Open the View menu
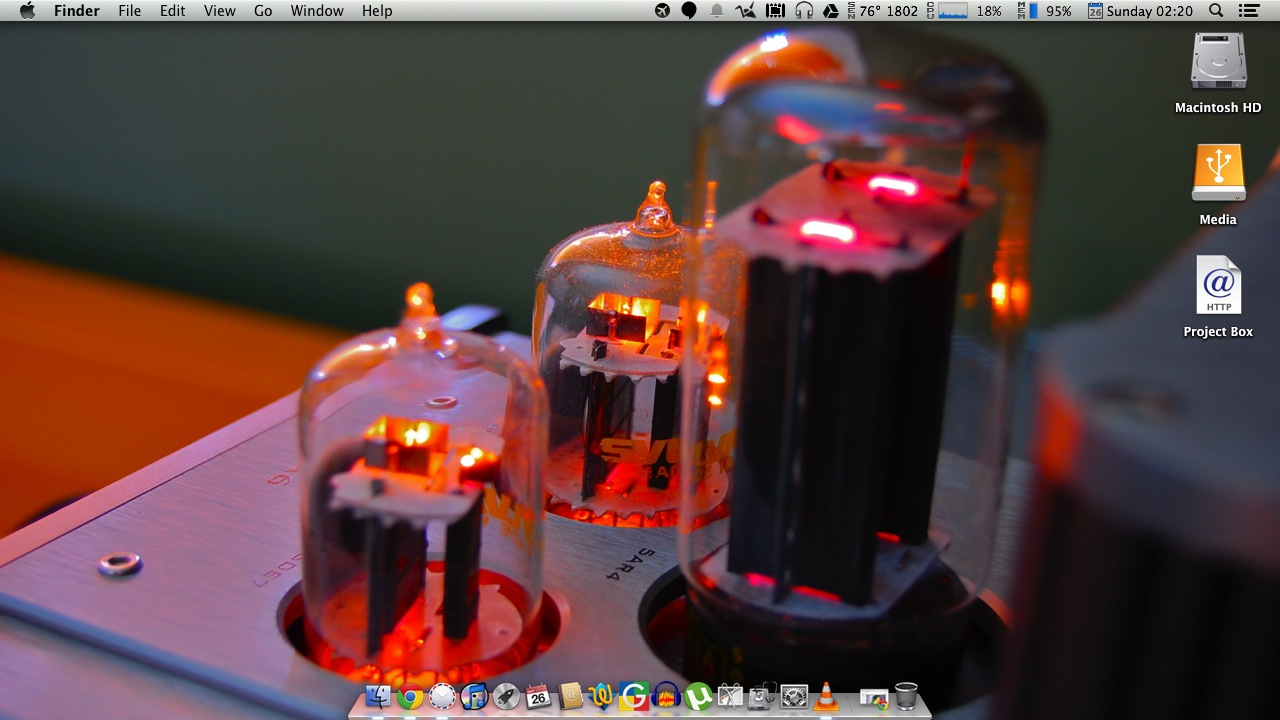The image size is (1280, 720). [219, 11]
